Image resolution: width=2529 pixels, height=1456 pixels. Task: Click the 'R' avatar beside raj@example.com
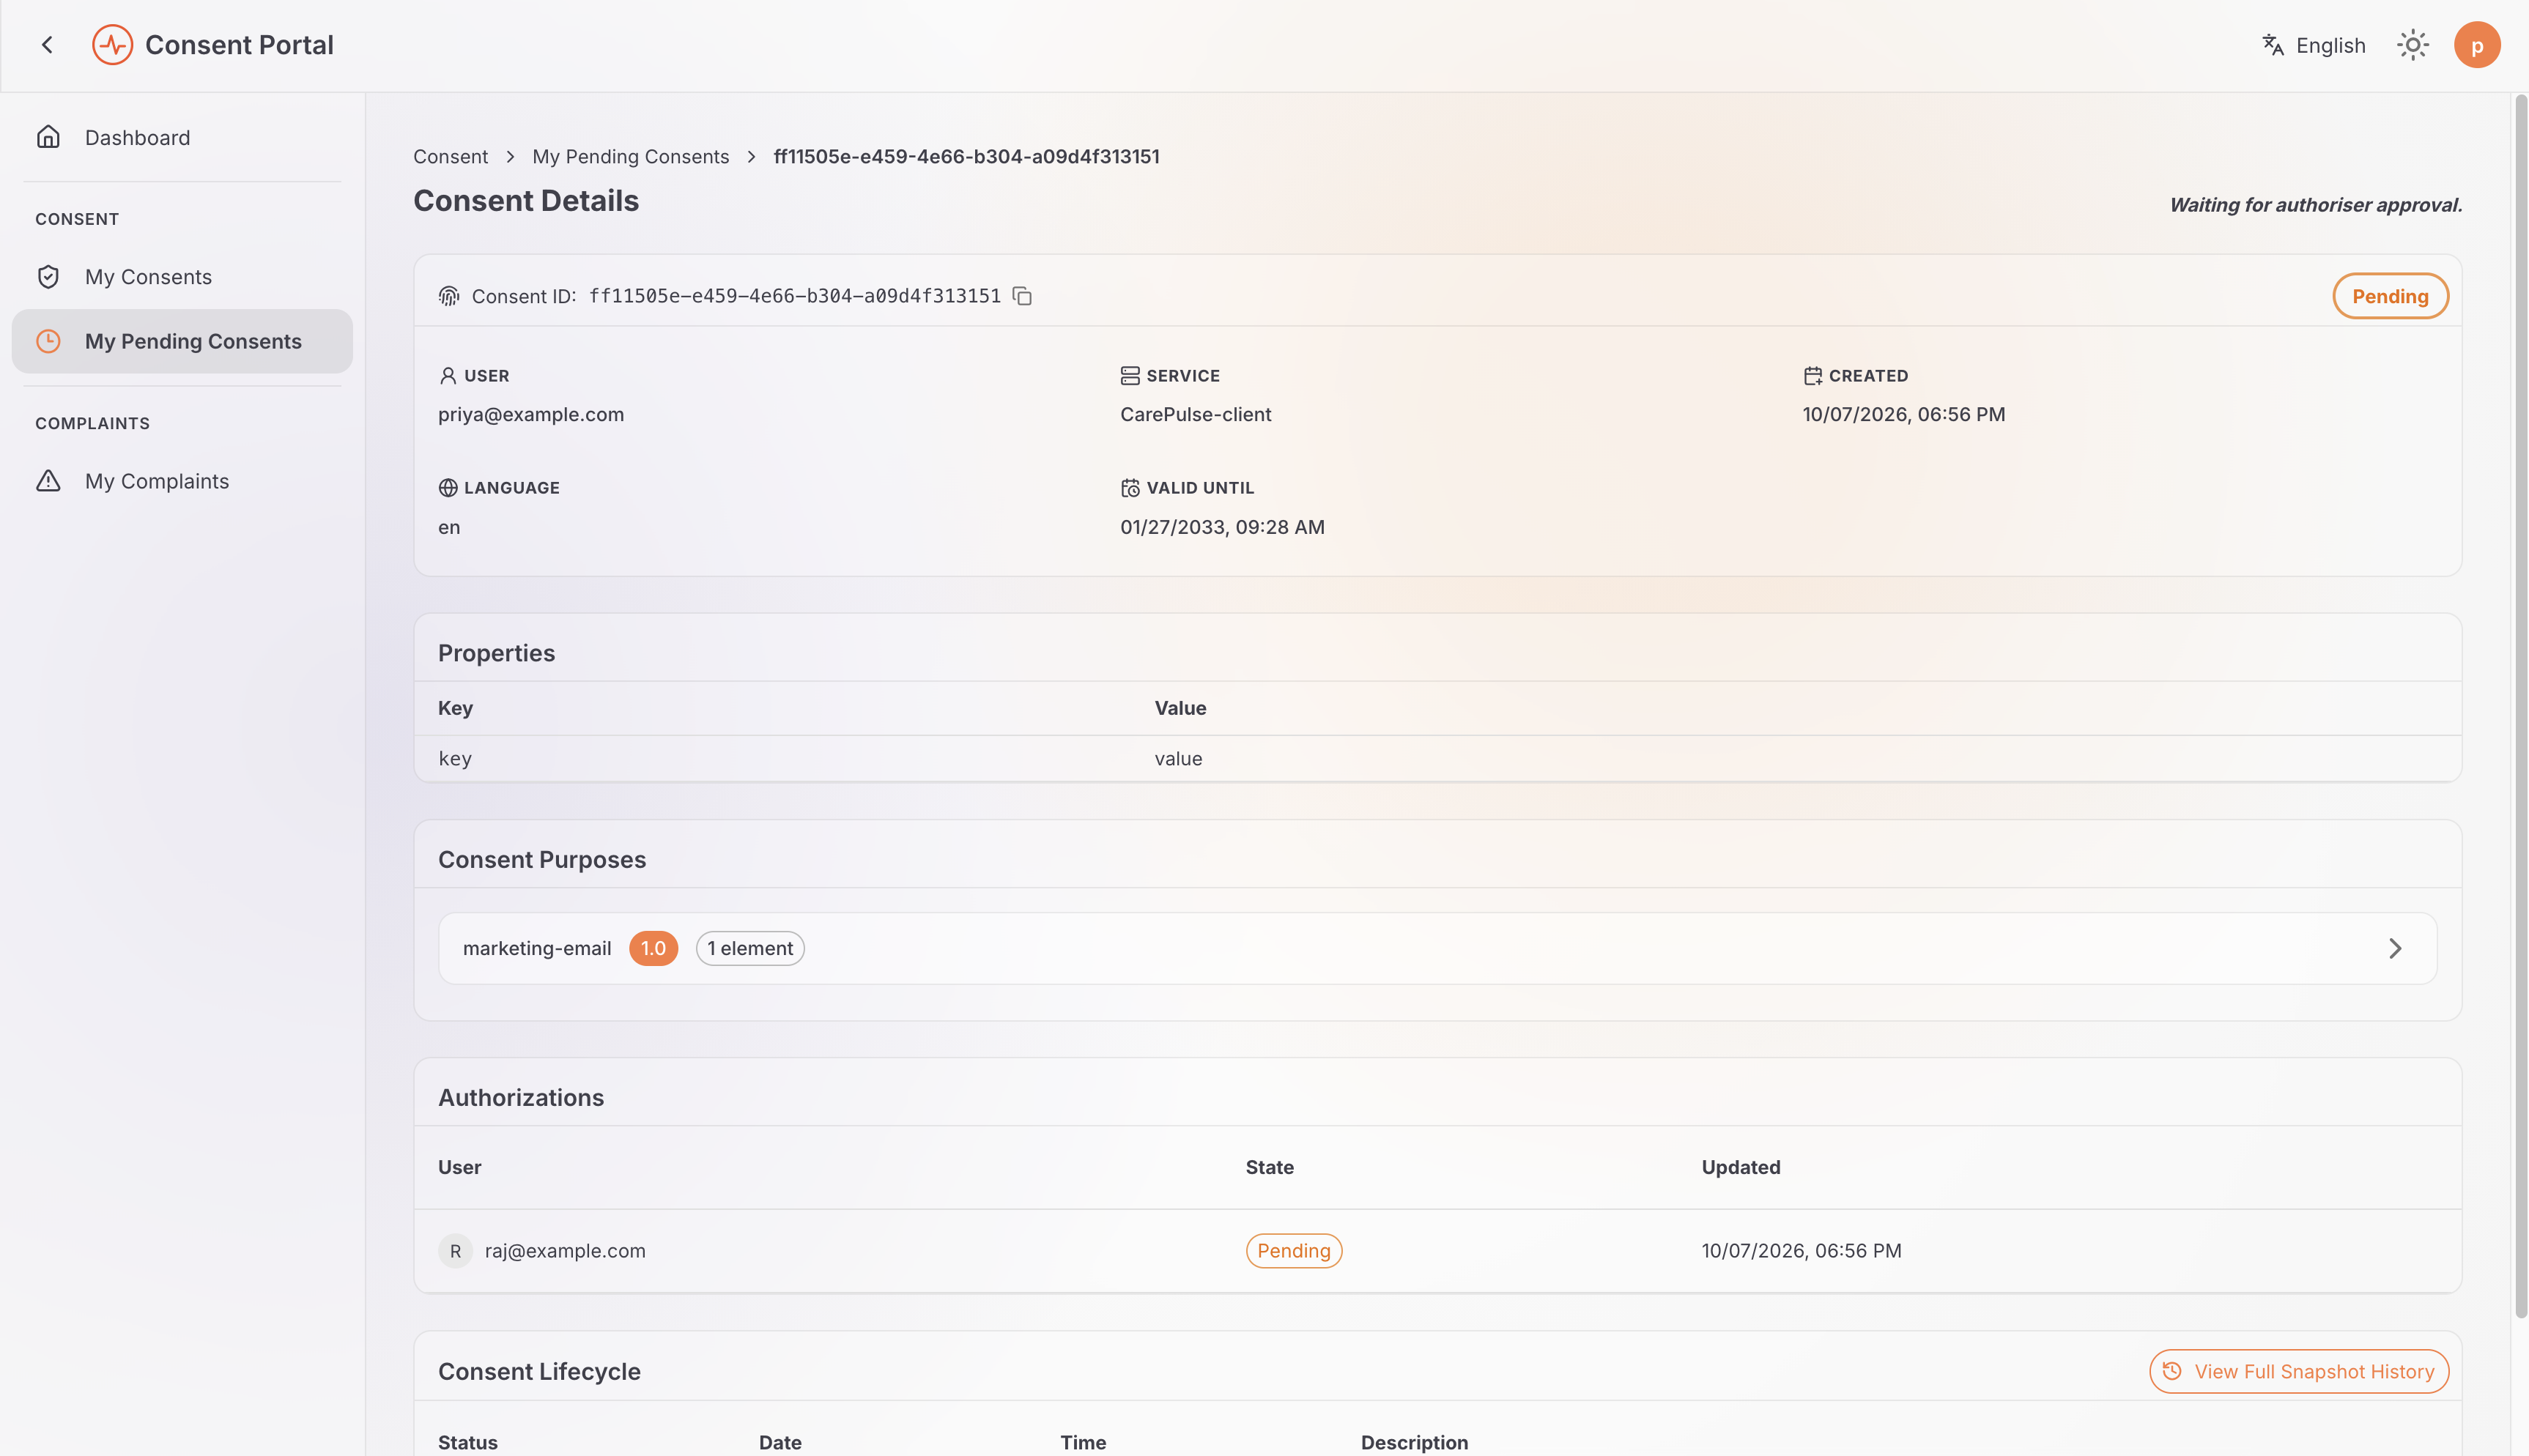(455, 1251)
